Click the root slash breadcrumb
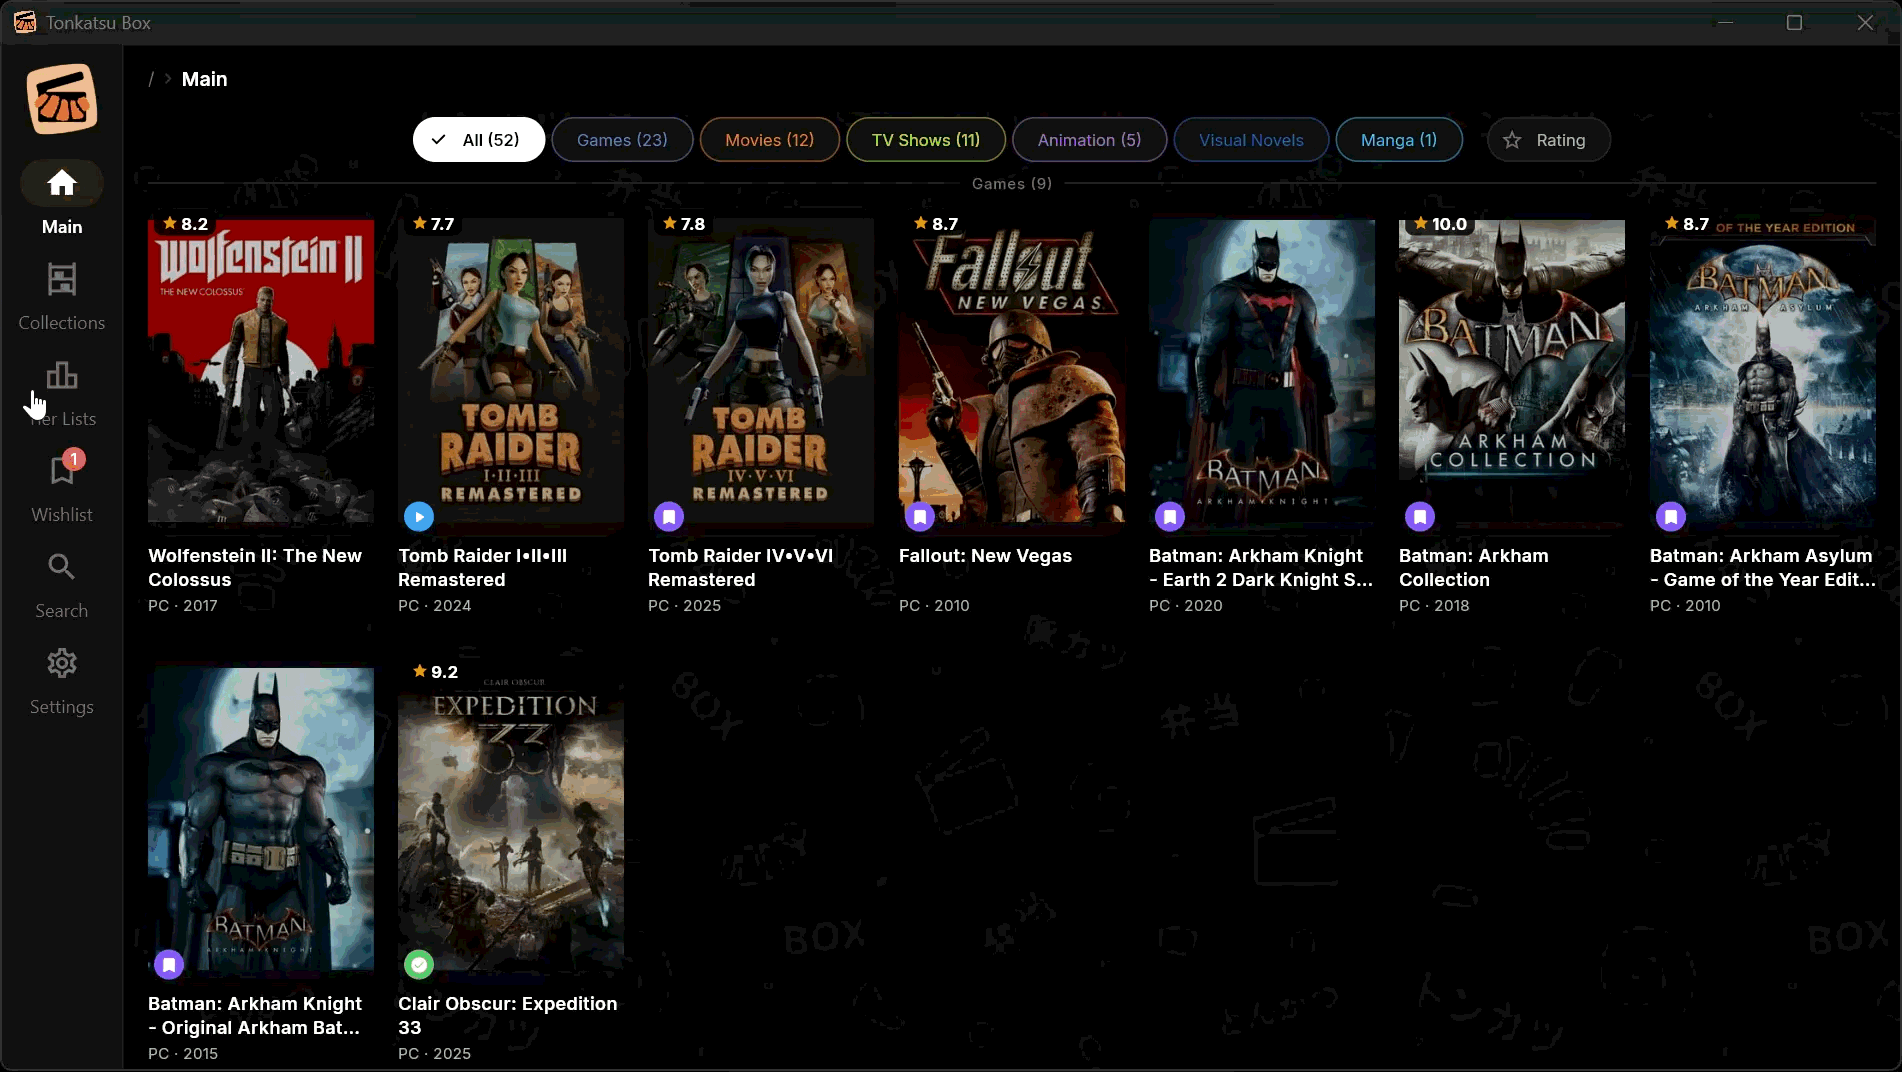 [151, 79]
